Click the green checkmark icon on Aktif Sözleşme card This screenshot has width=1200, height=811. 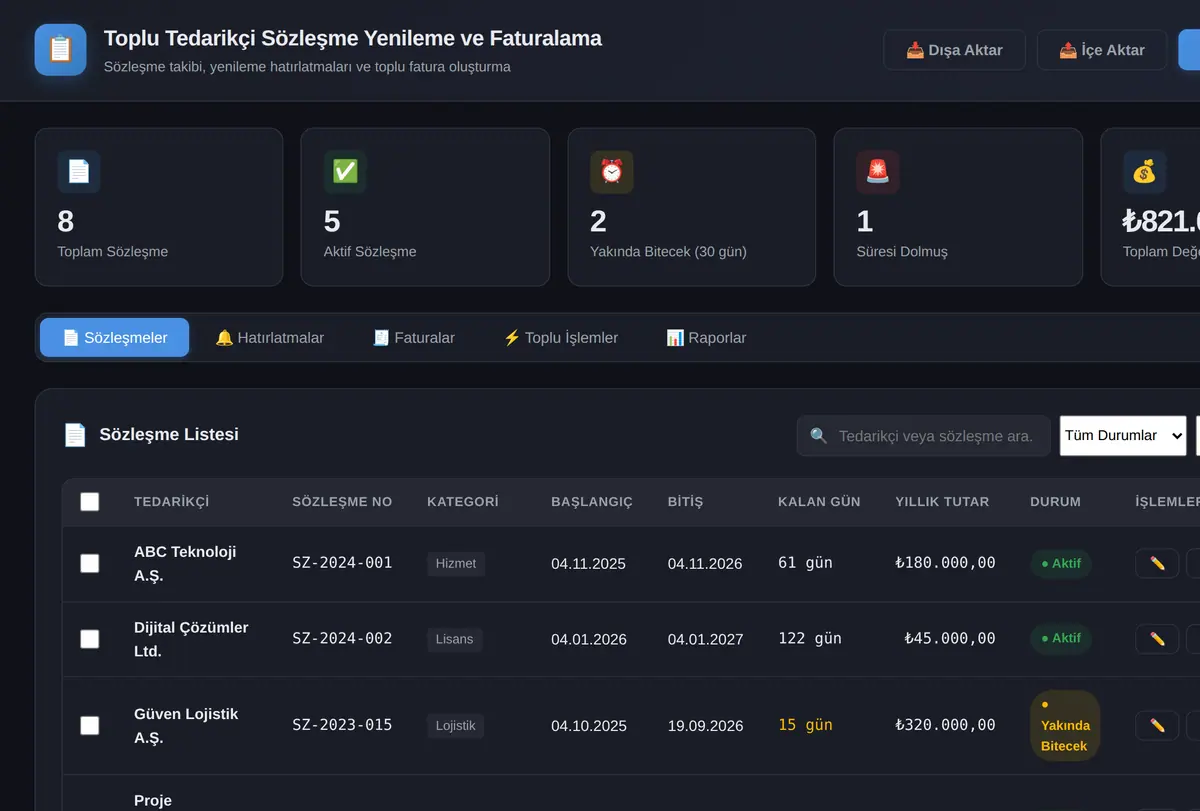click(x=345, y=172)
